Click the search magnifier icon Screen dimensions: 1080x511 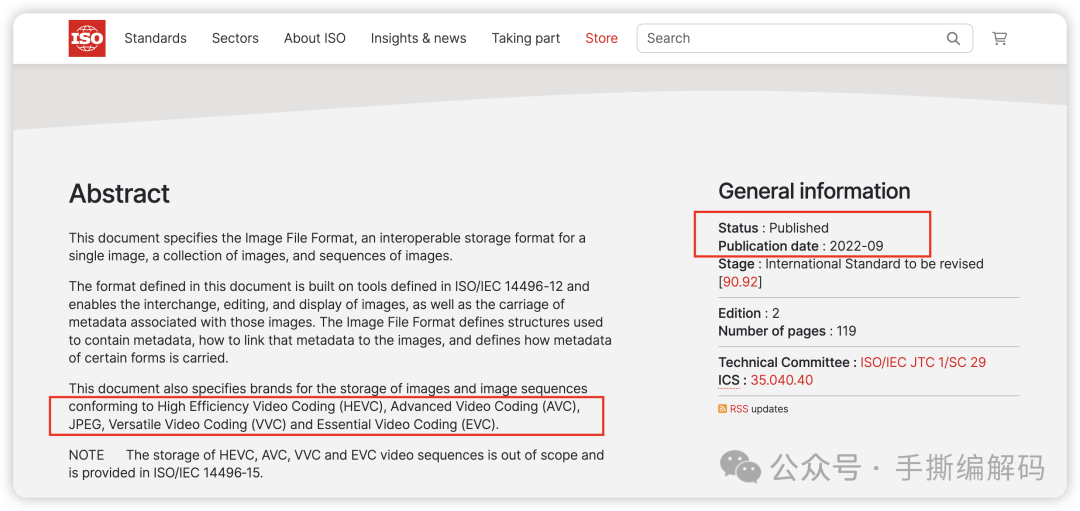tap(953, 39)
